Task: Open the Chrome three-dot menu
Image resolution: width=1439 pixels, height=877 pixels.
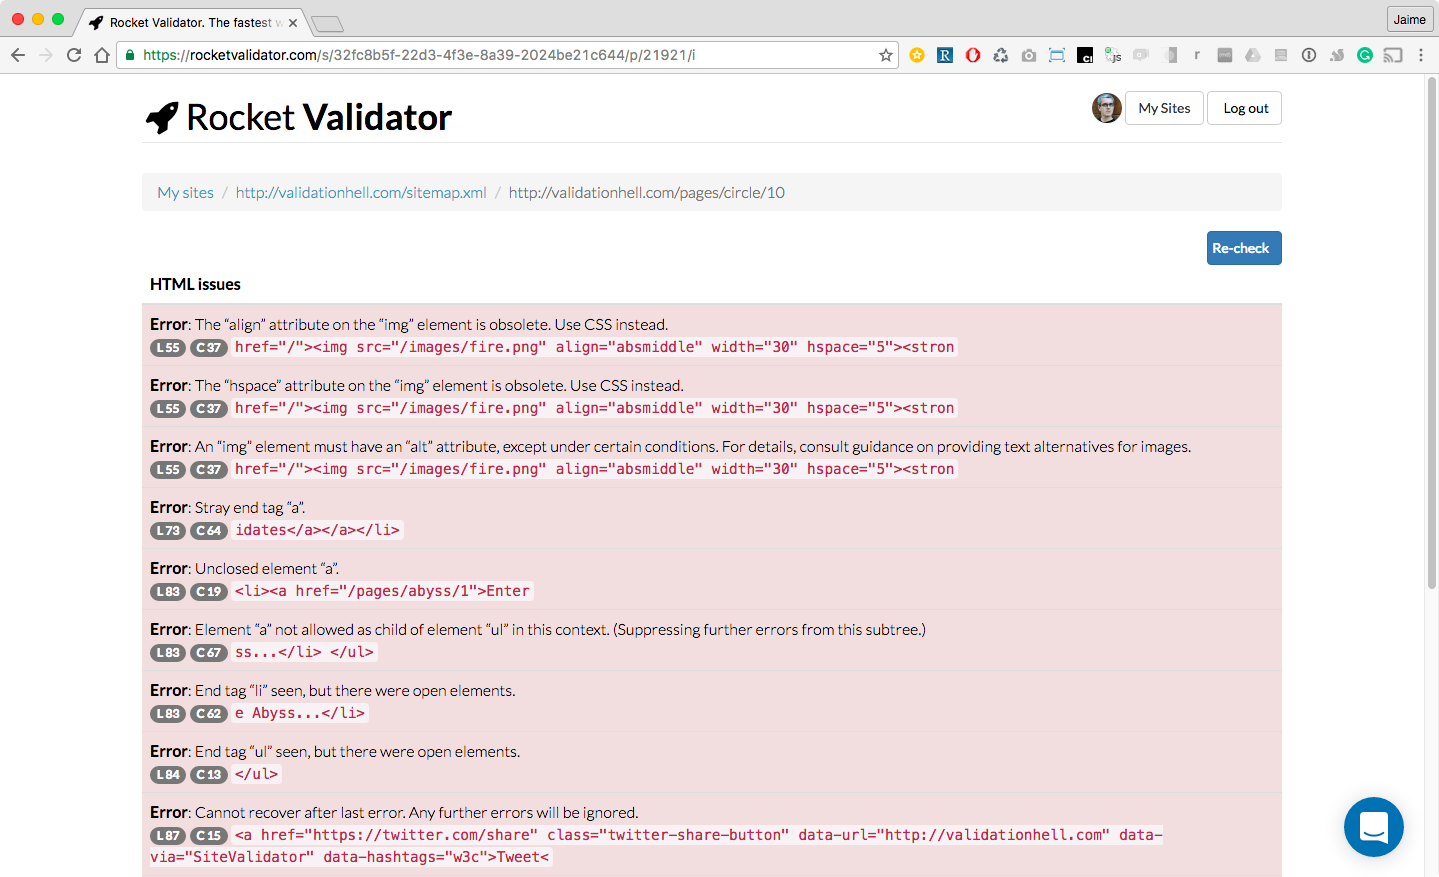Action: pyautogui.click(x=1421, y=55)
